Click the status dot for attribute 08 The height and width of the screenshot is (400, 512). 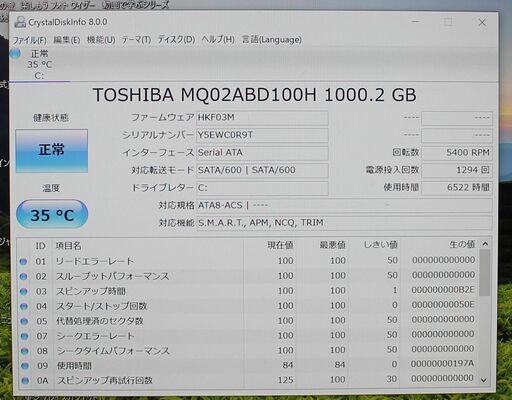pyautogui.click(x=24, y=351)
